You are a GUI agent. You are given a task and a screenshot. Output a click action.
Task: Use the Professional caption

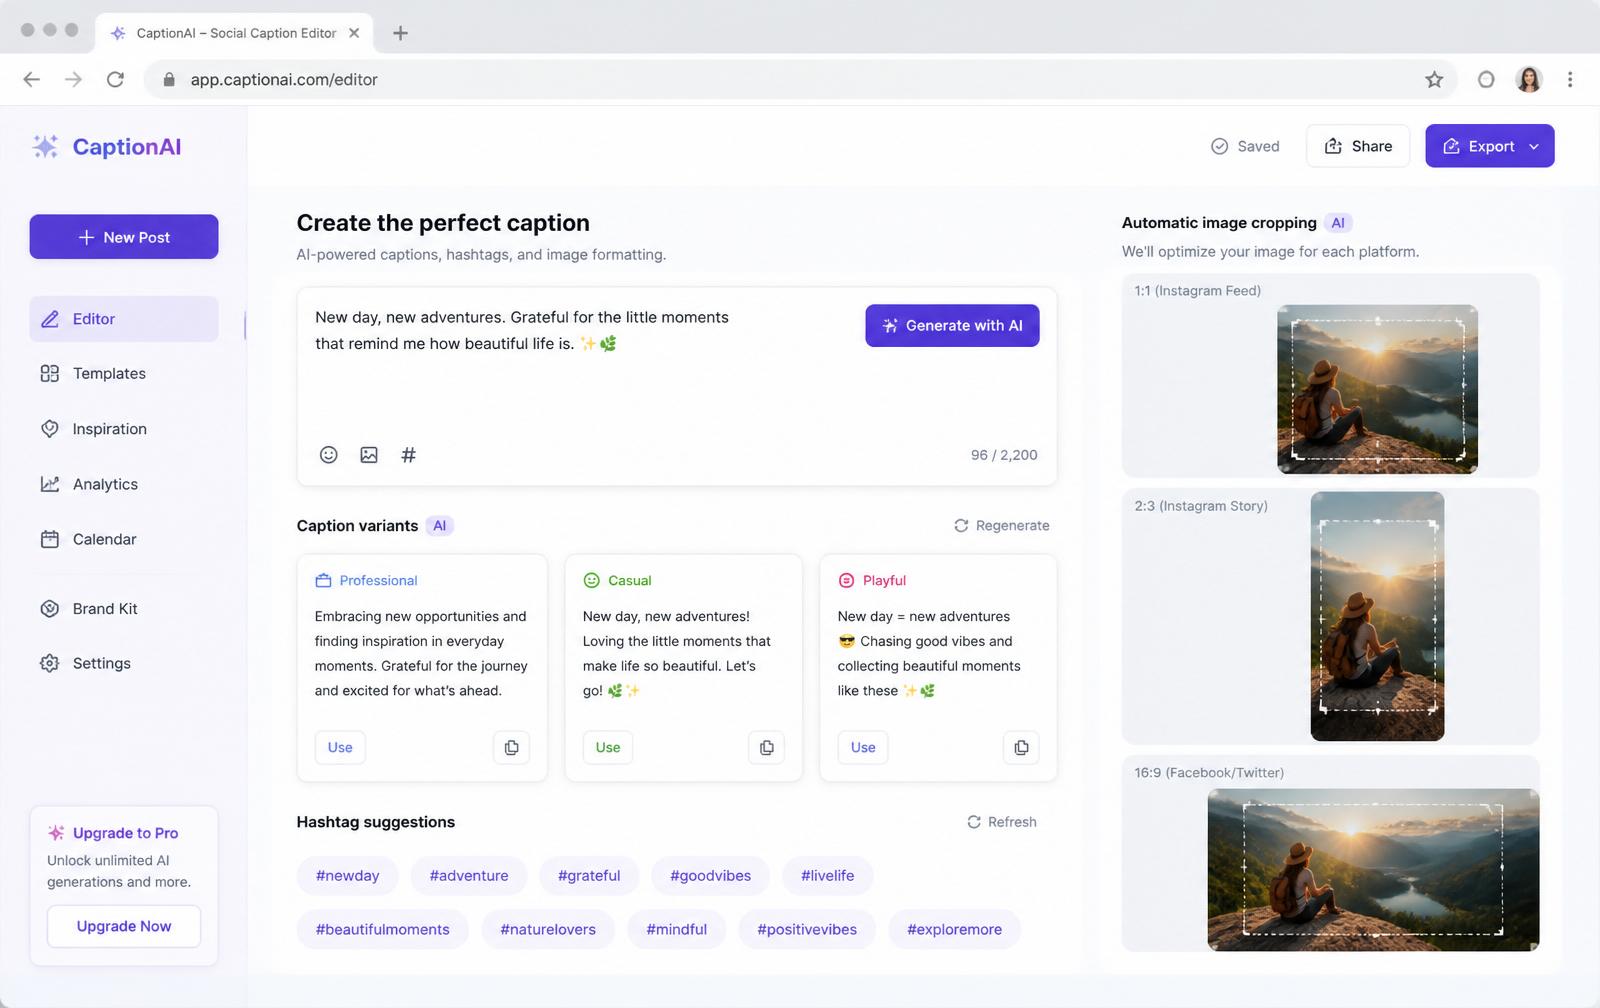pos(340,747)
